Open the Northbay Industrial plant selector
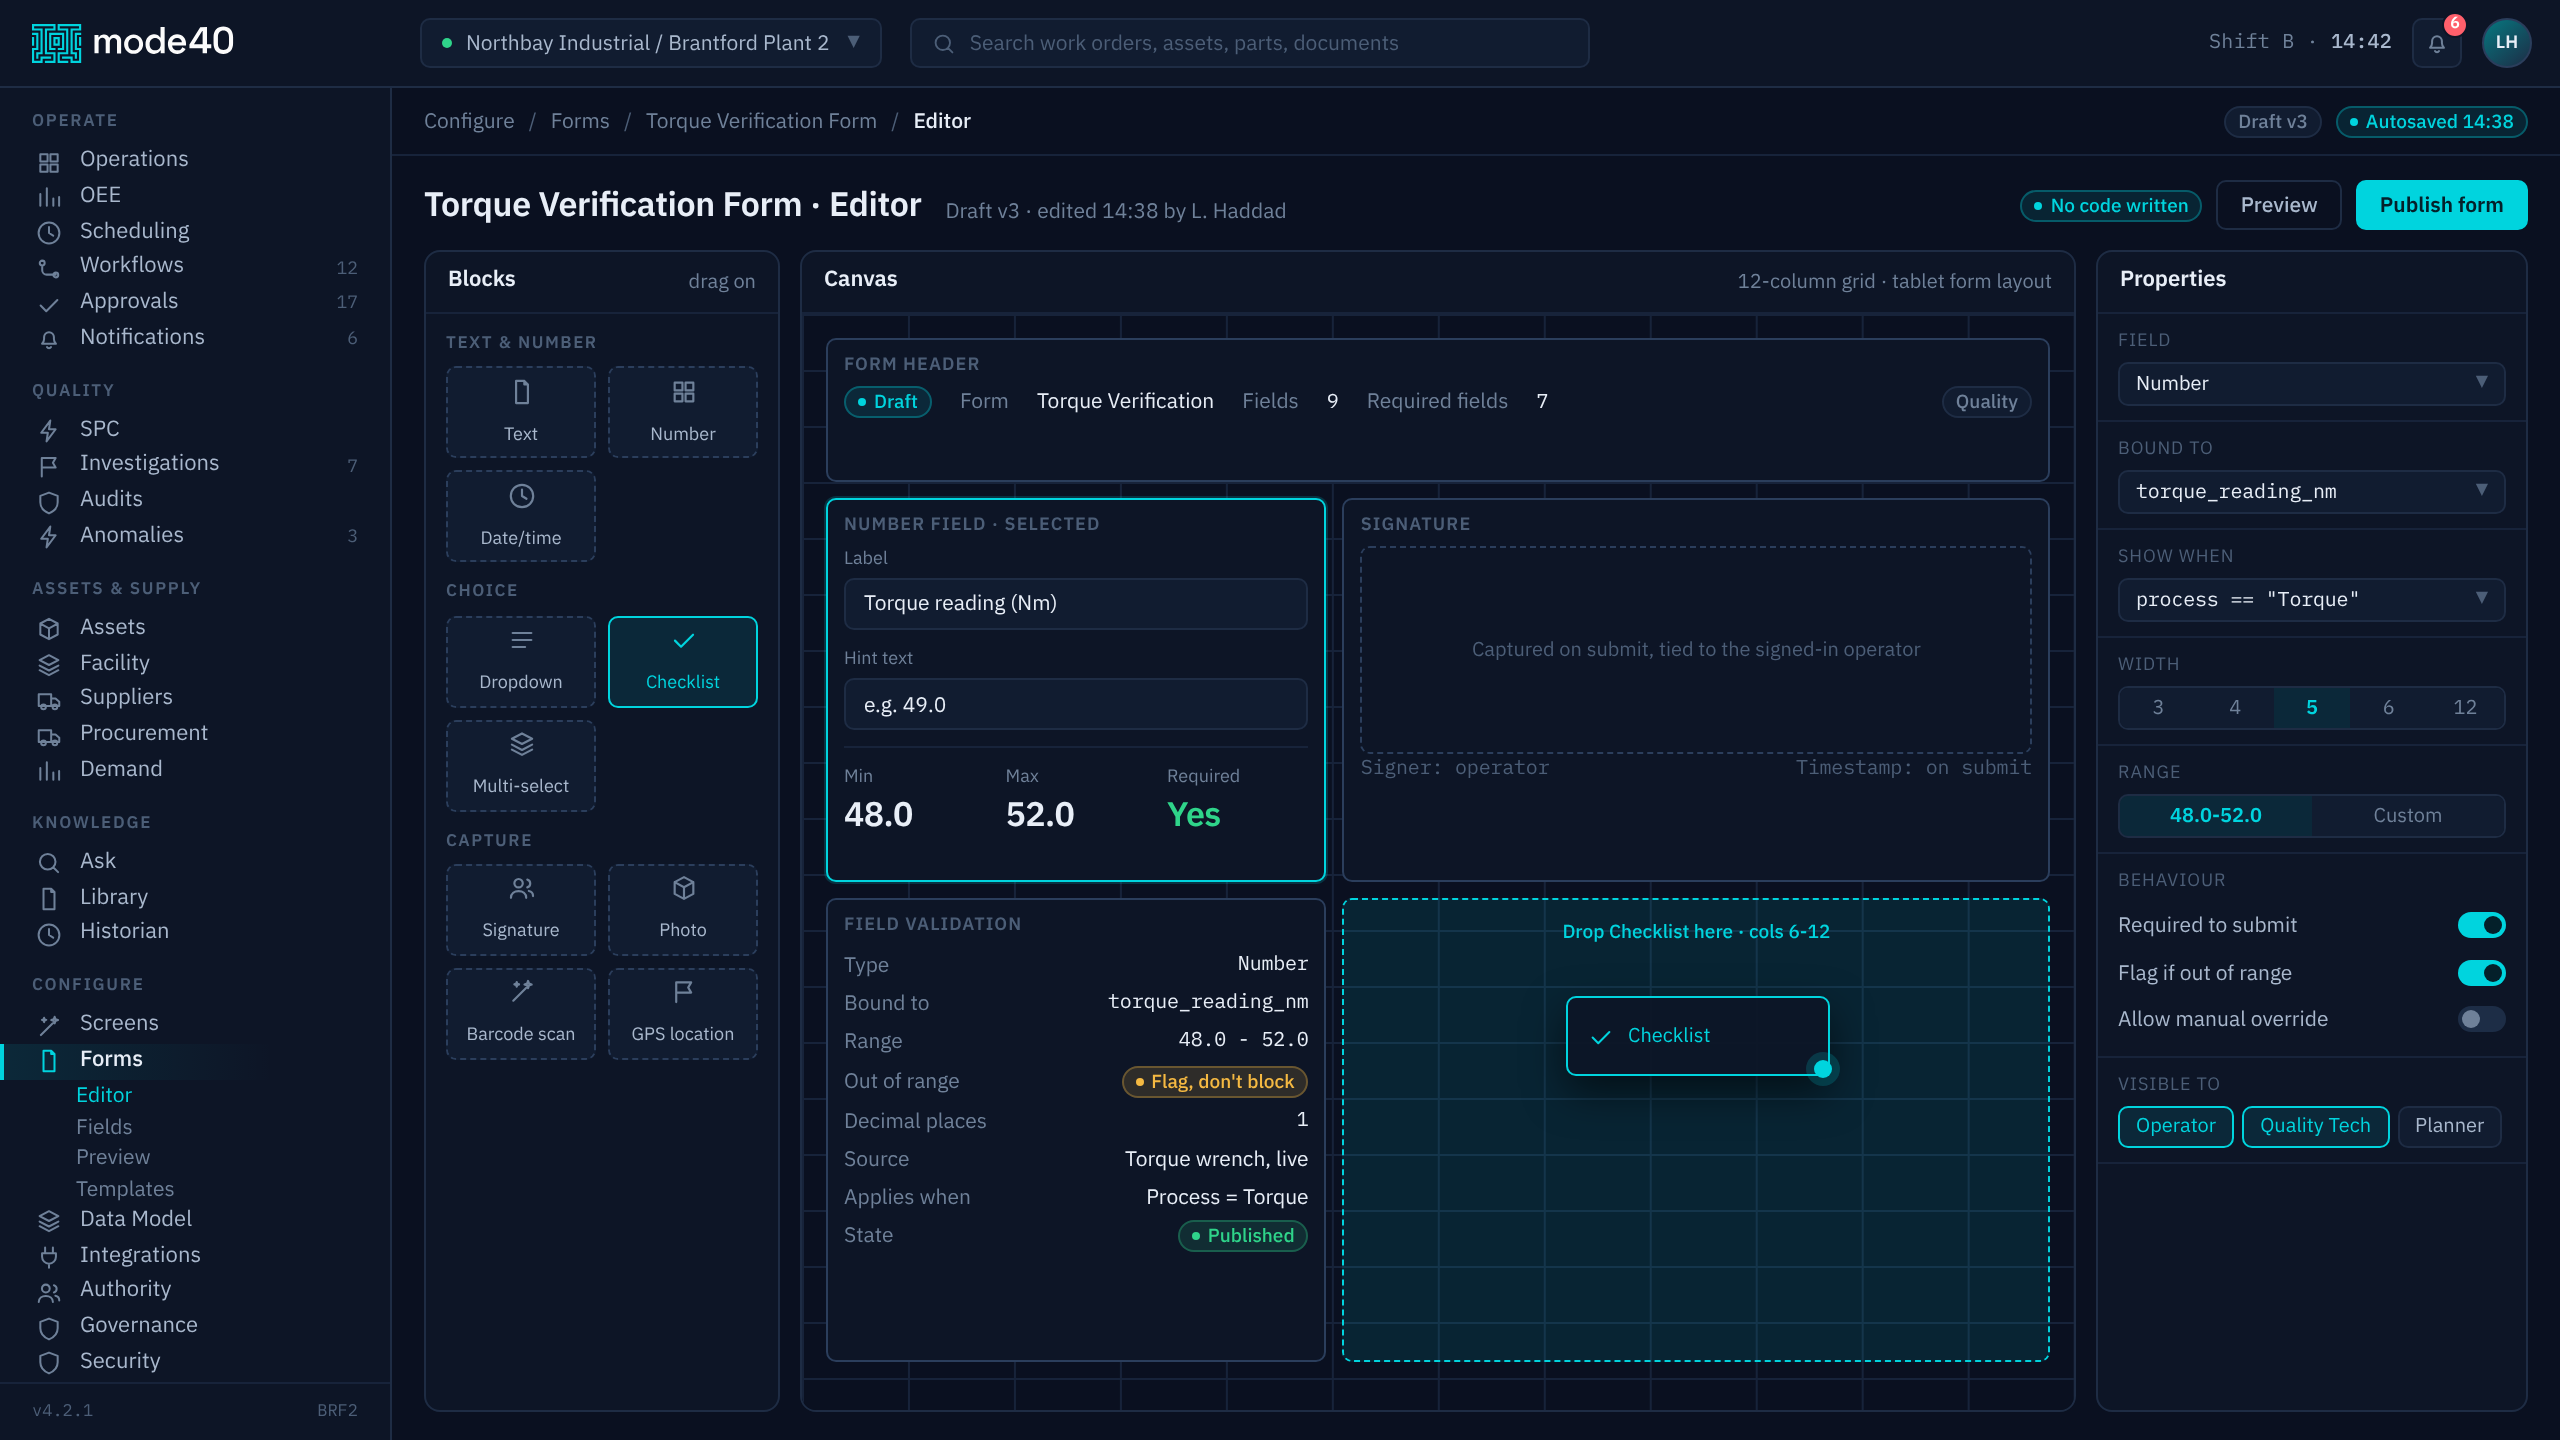 tap(650, 43)
